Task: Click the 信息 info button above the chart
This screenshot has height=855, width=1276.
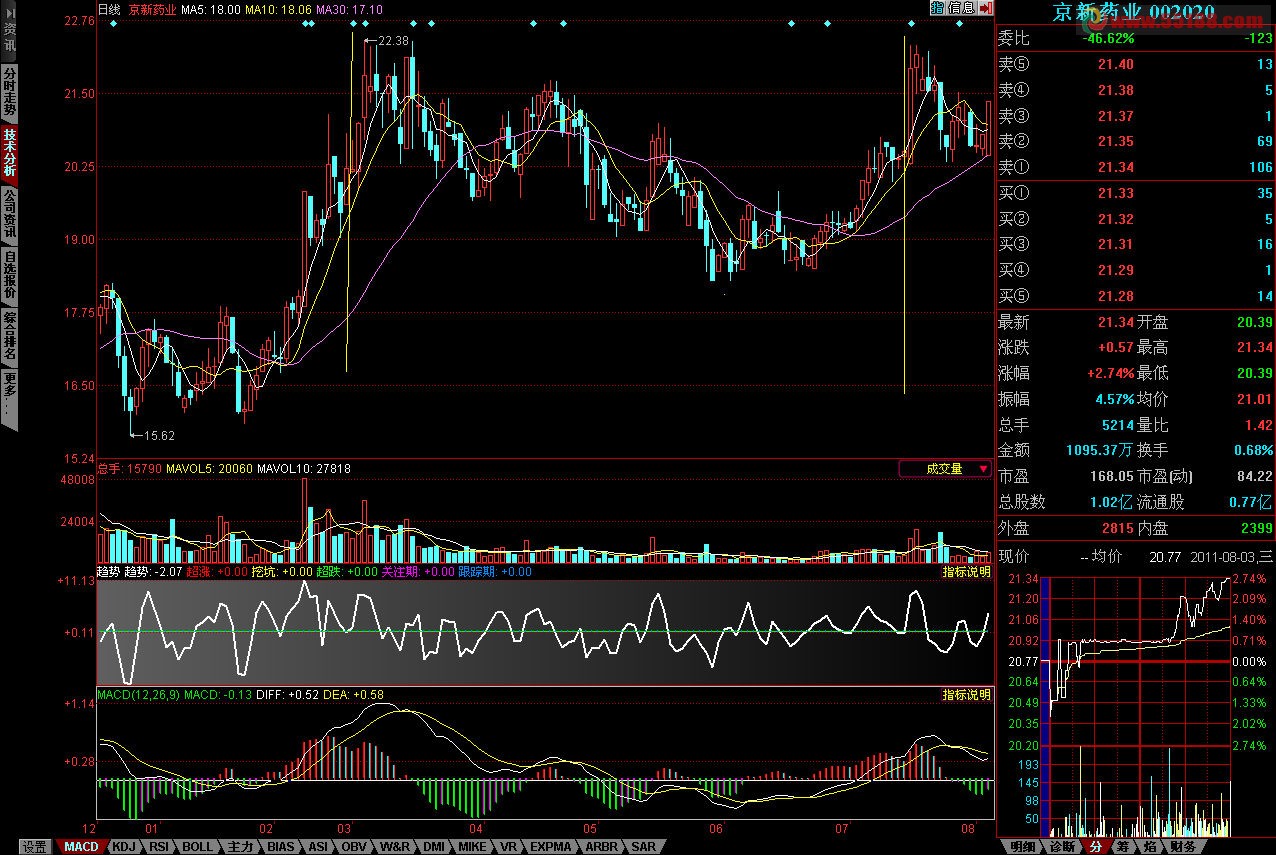Action: point(961,8)
